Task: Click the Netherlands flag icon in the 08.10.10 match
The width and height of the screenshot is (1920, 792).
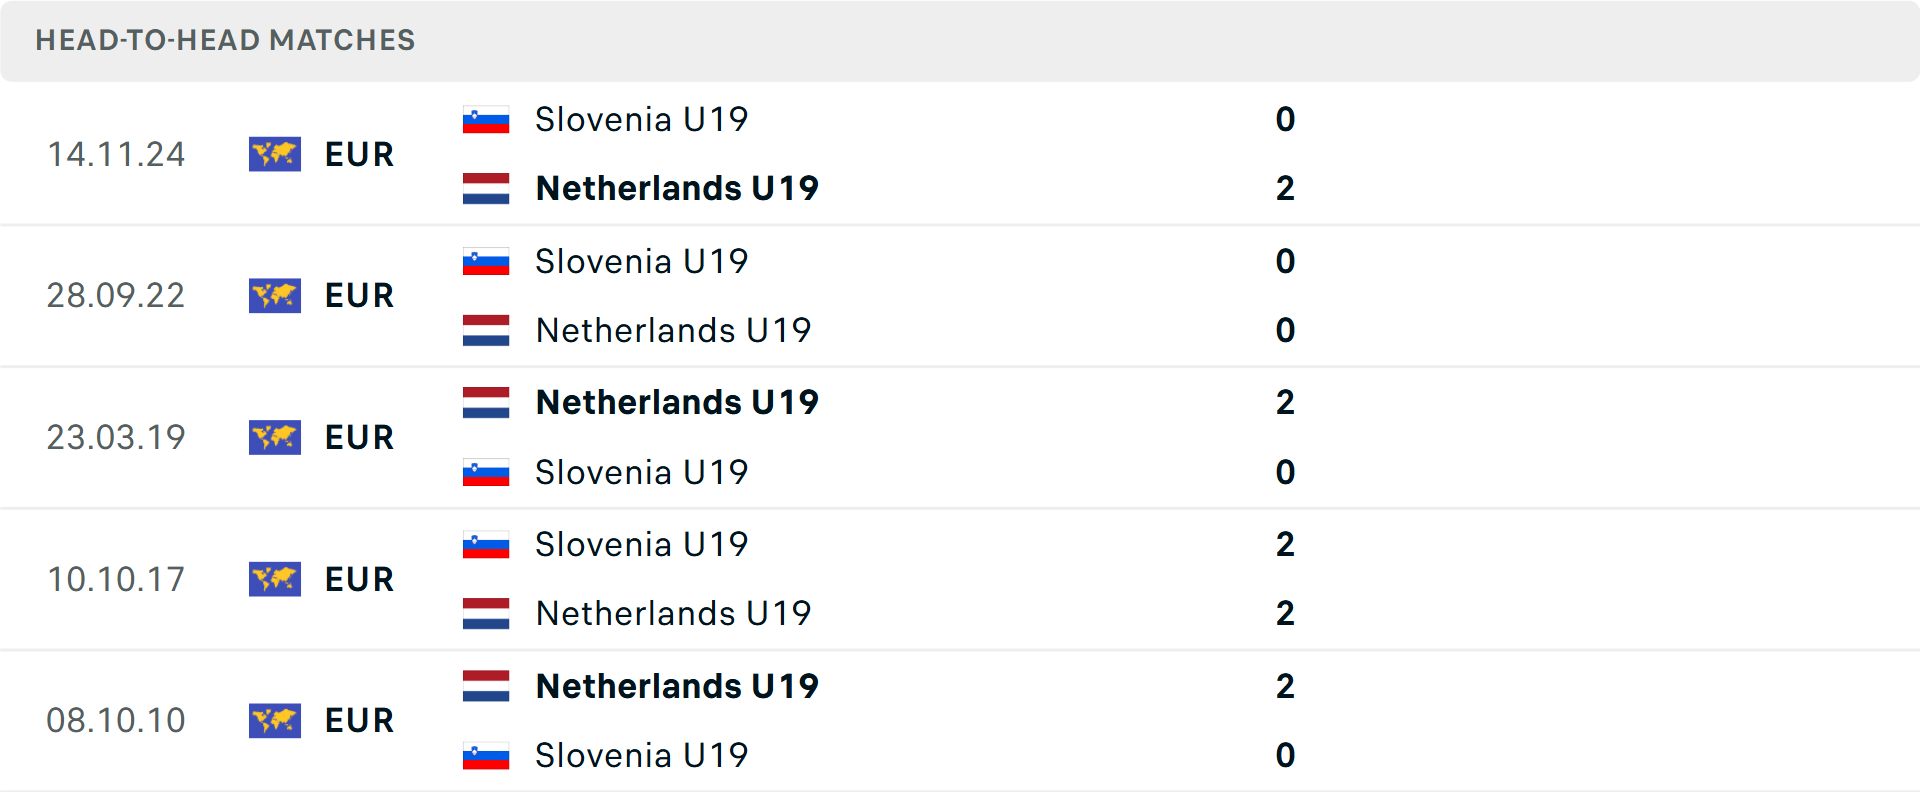Action: coord(485,686)
